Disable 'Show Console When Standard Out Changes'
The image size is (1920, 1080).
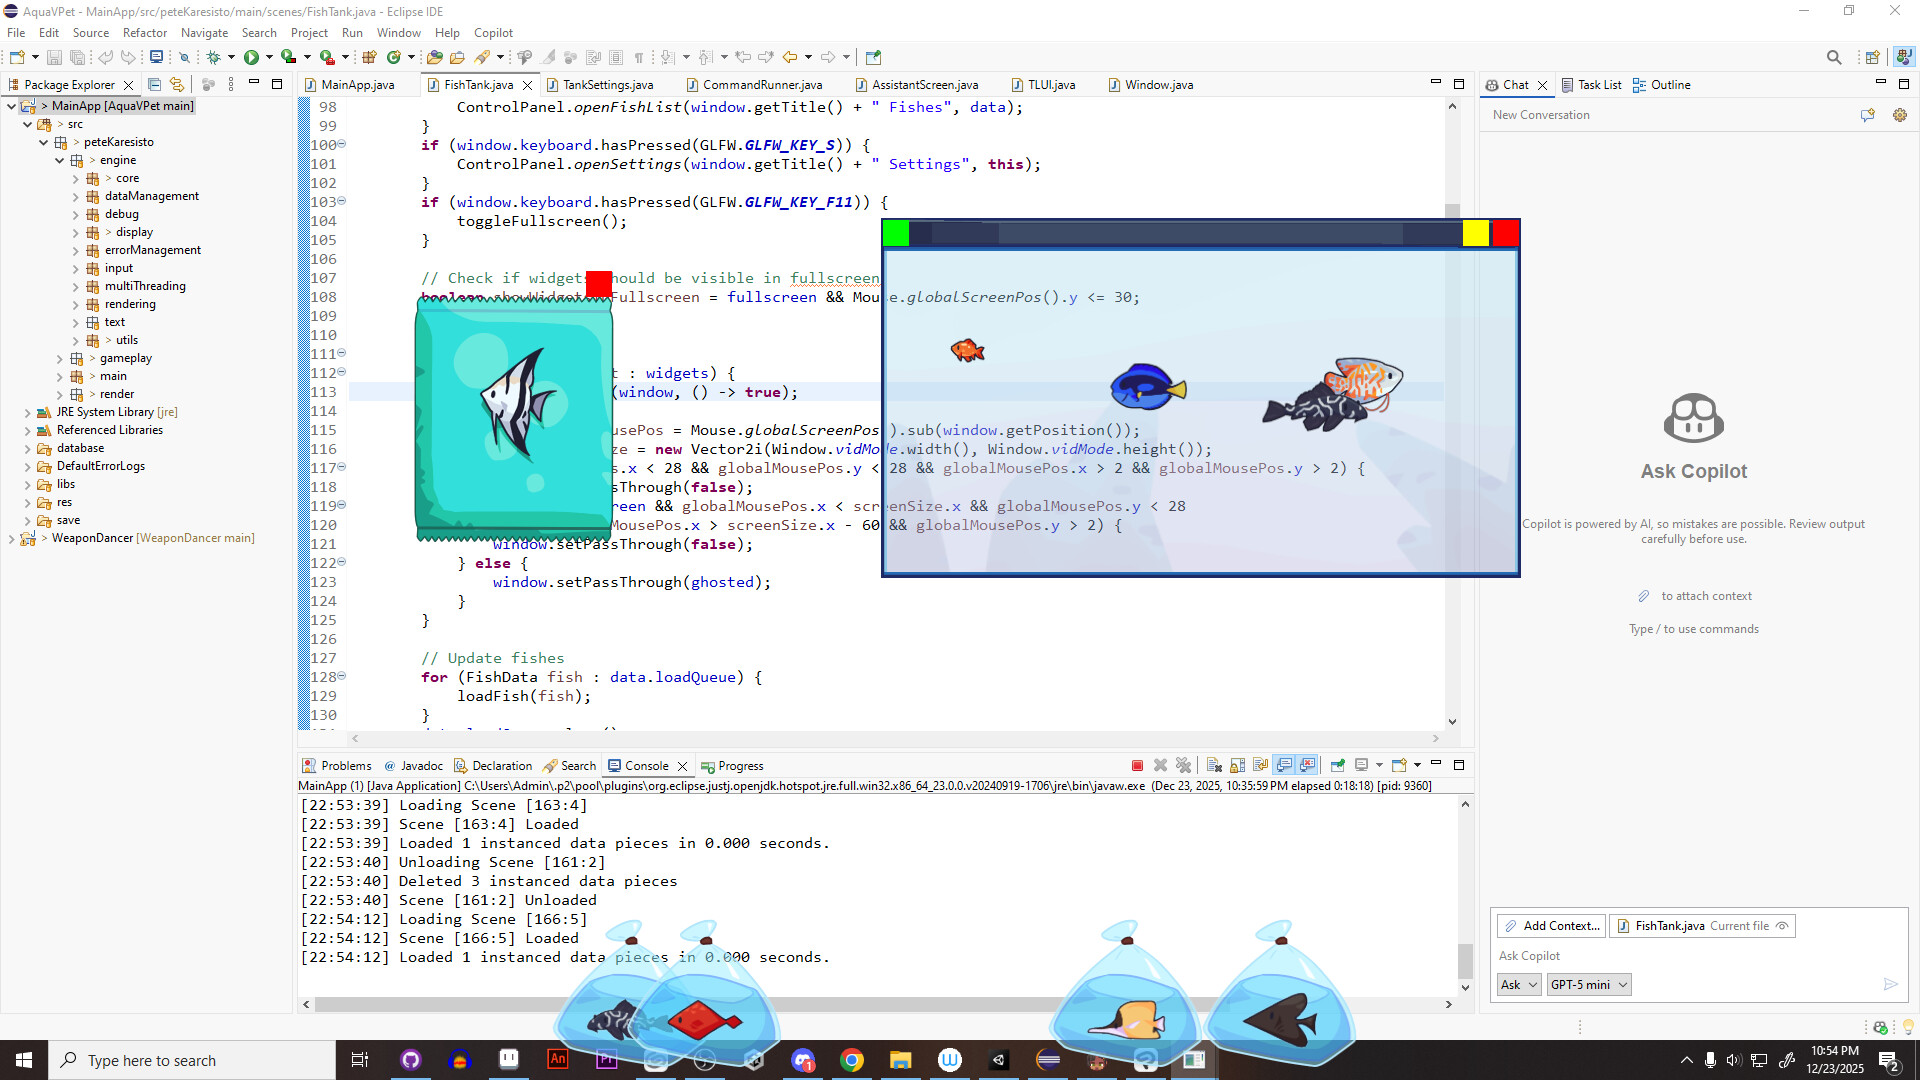point(1285,765)
